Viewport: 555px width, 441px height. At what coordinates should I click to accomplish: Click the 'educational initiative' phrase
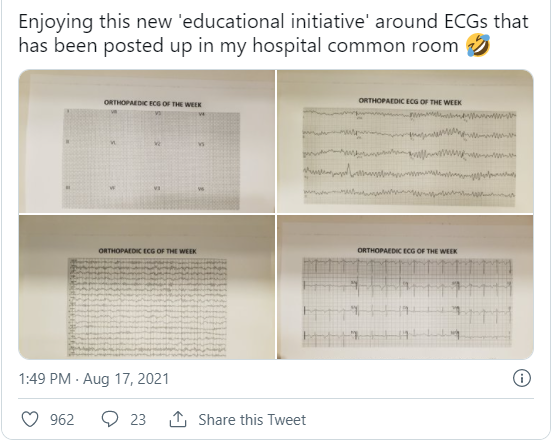272,21
